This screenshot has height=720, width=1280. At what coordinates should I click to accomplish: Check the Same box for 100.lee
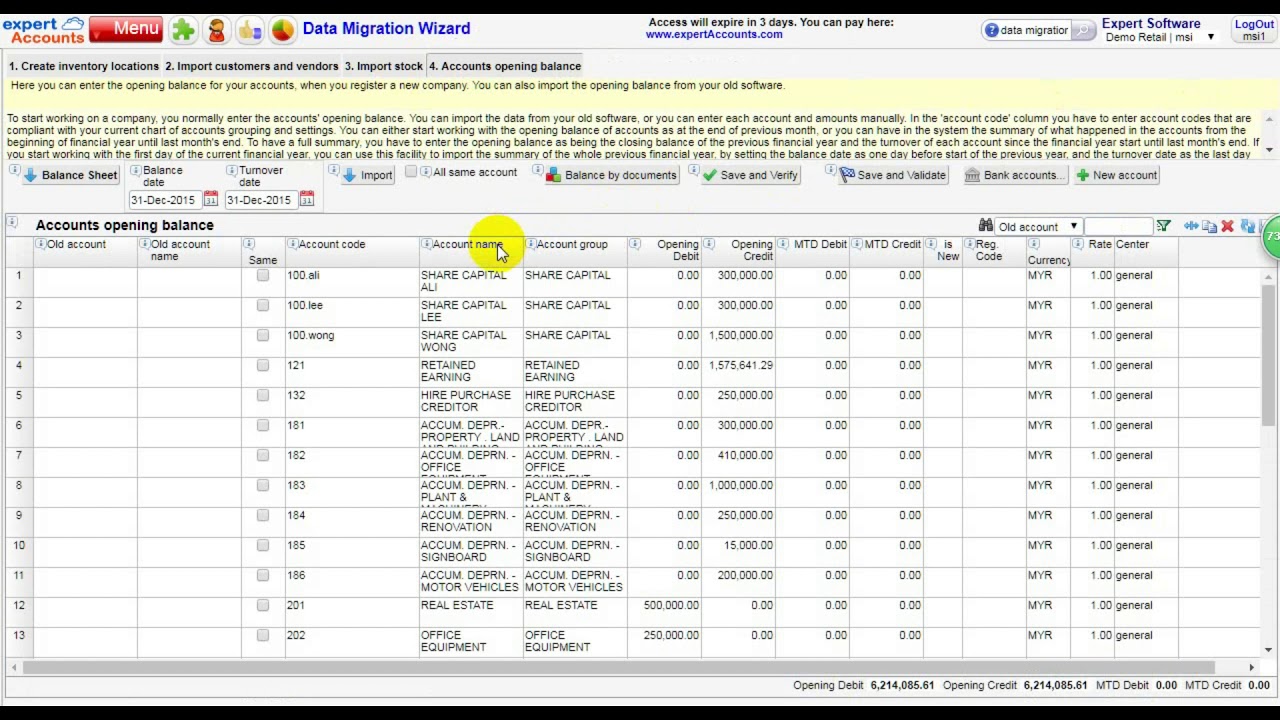(x=263, y=305)
